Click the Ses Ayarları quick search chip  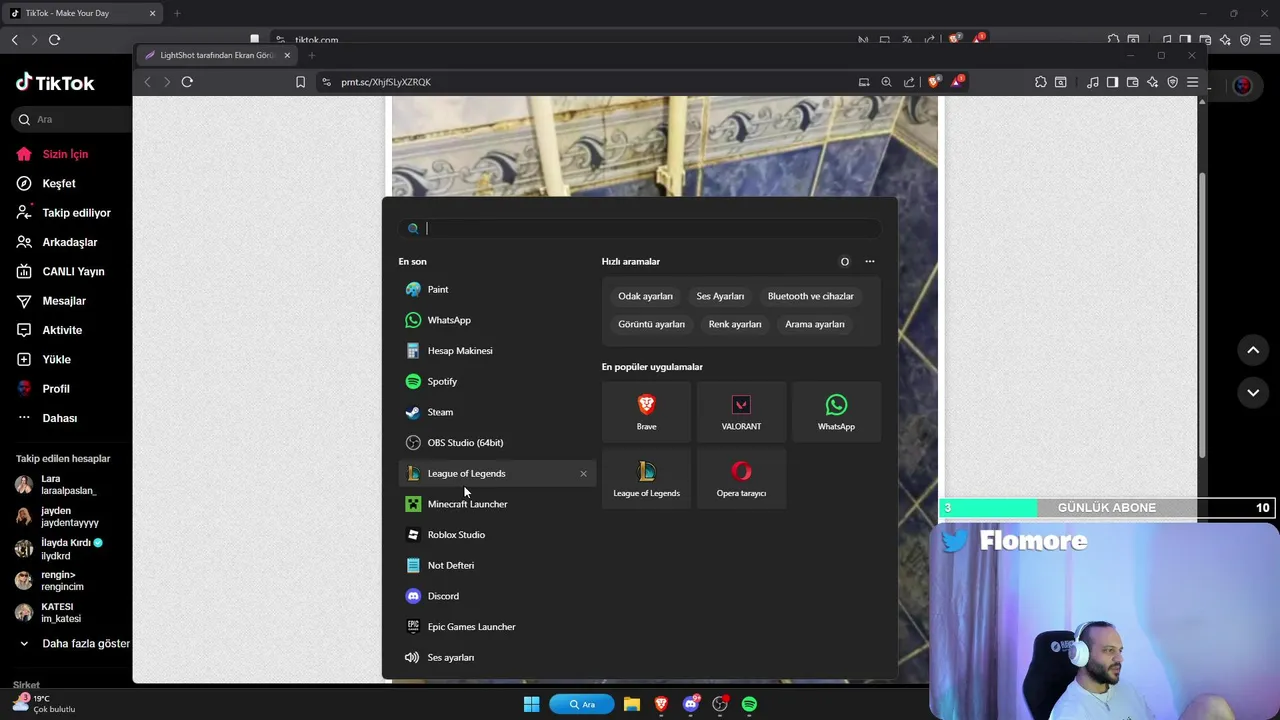[720, 296]
